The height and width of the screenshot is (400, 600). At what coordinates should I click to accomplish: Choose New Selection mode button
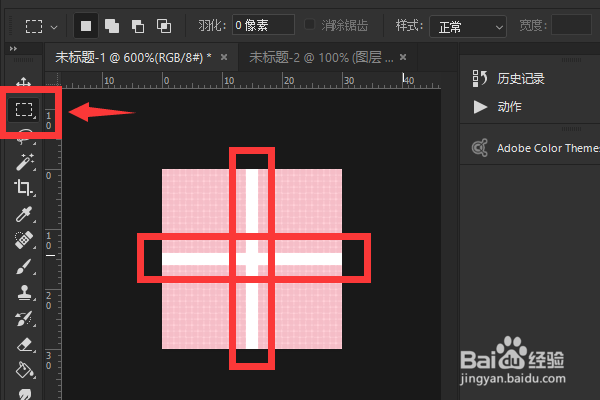point(86,26)
